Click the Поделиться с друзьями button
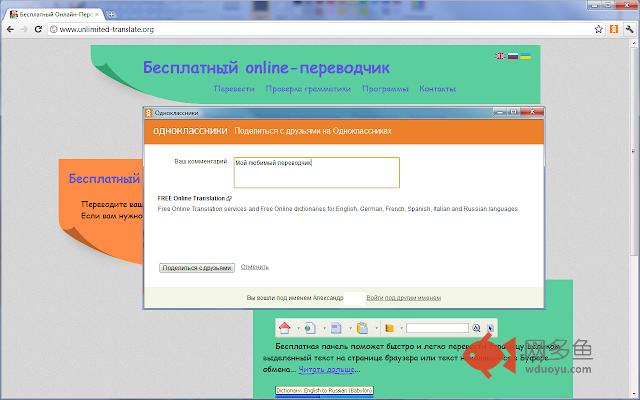The image size is (640, 400). coord(197,268)
